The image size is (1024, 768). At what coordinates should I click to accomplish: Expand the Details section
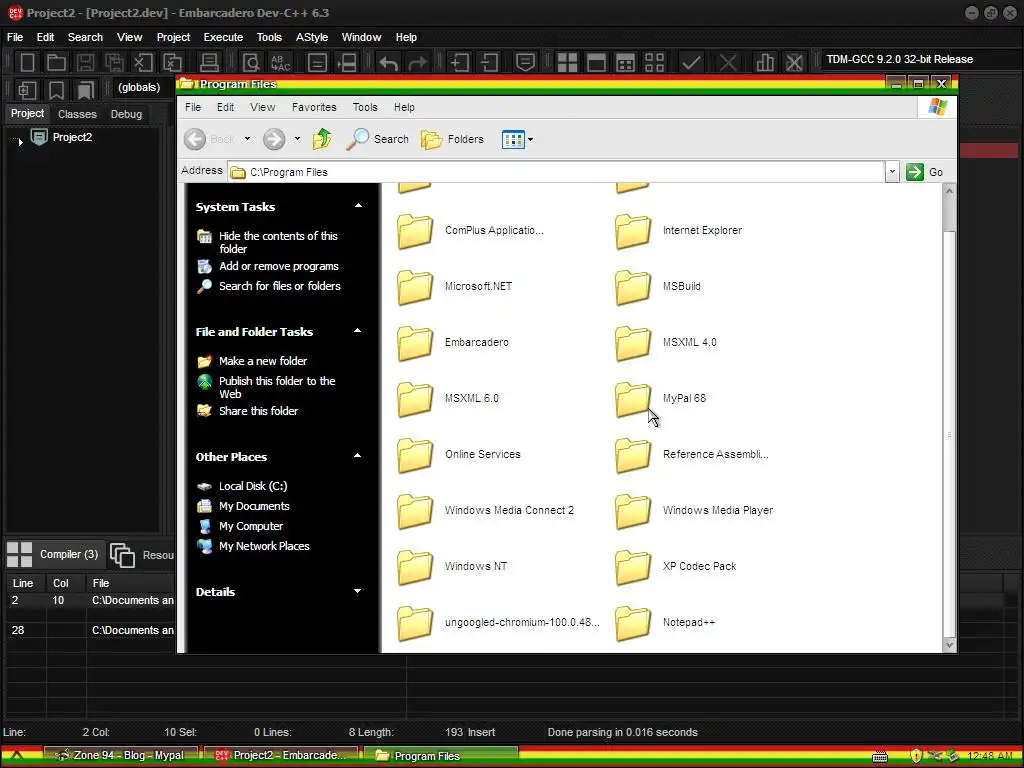pos(358,591)
